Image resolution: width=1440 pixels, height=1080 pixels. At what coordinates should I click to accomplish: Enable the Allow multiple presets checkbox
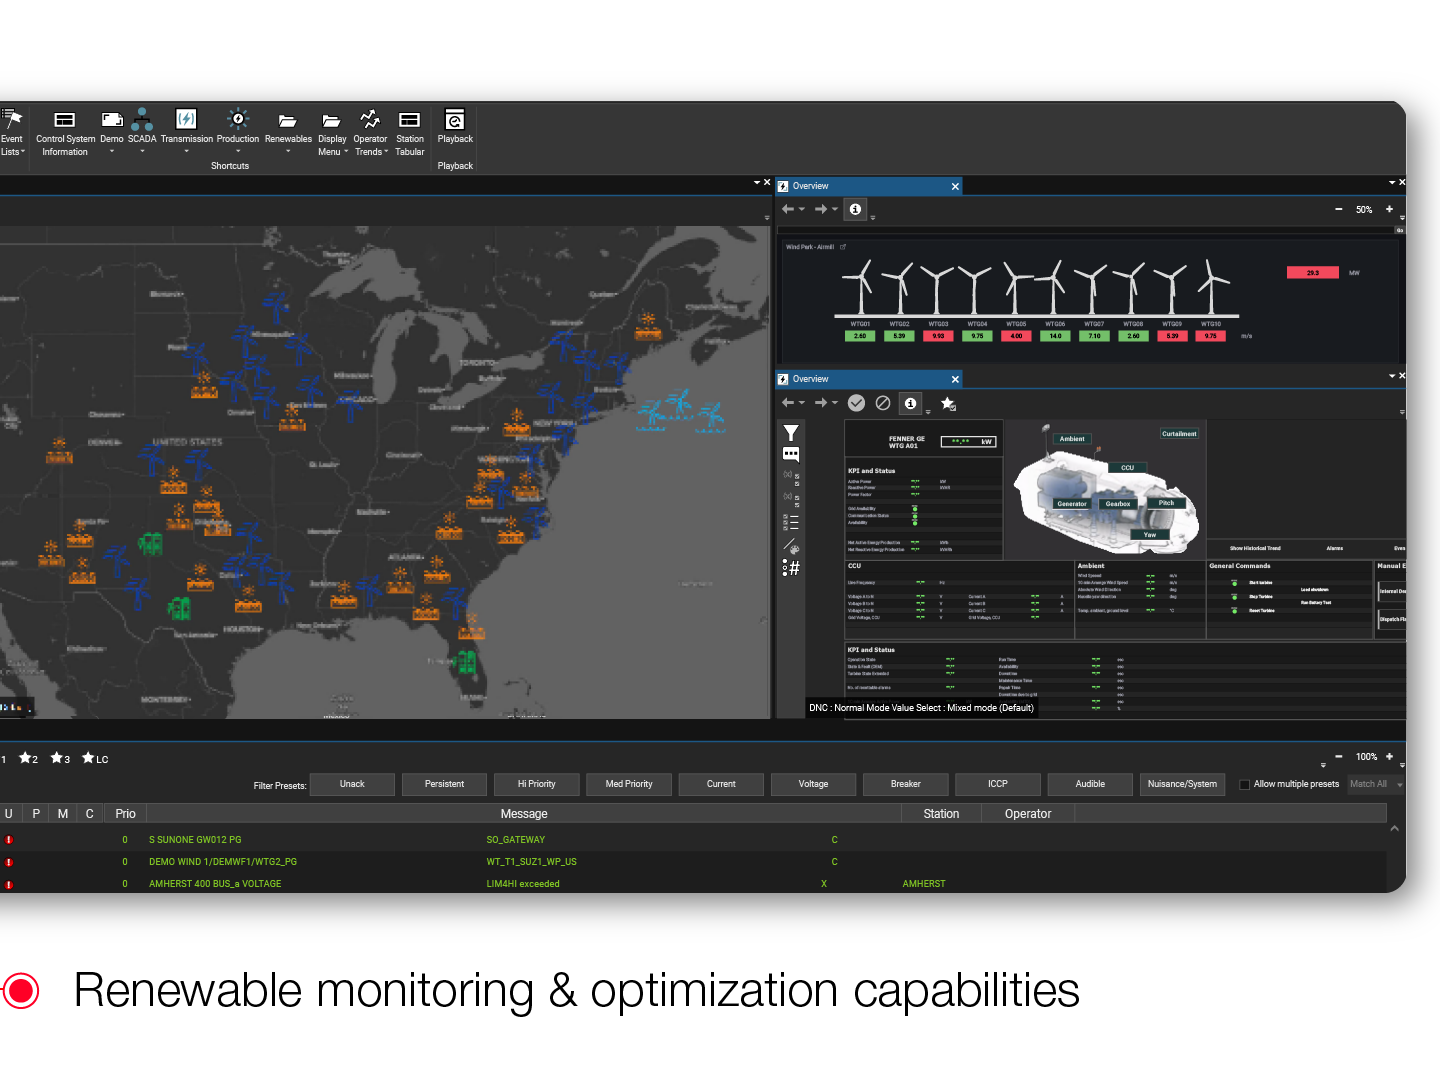(1243, 784)
